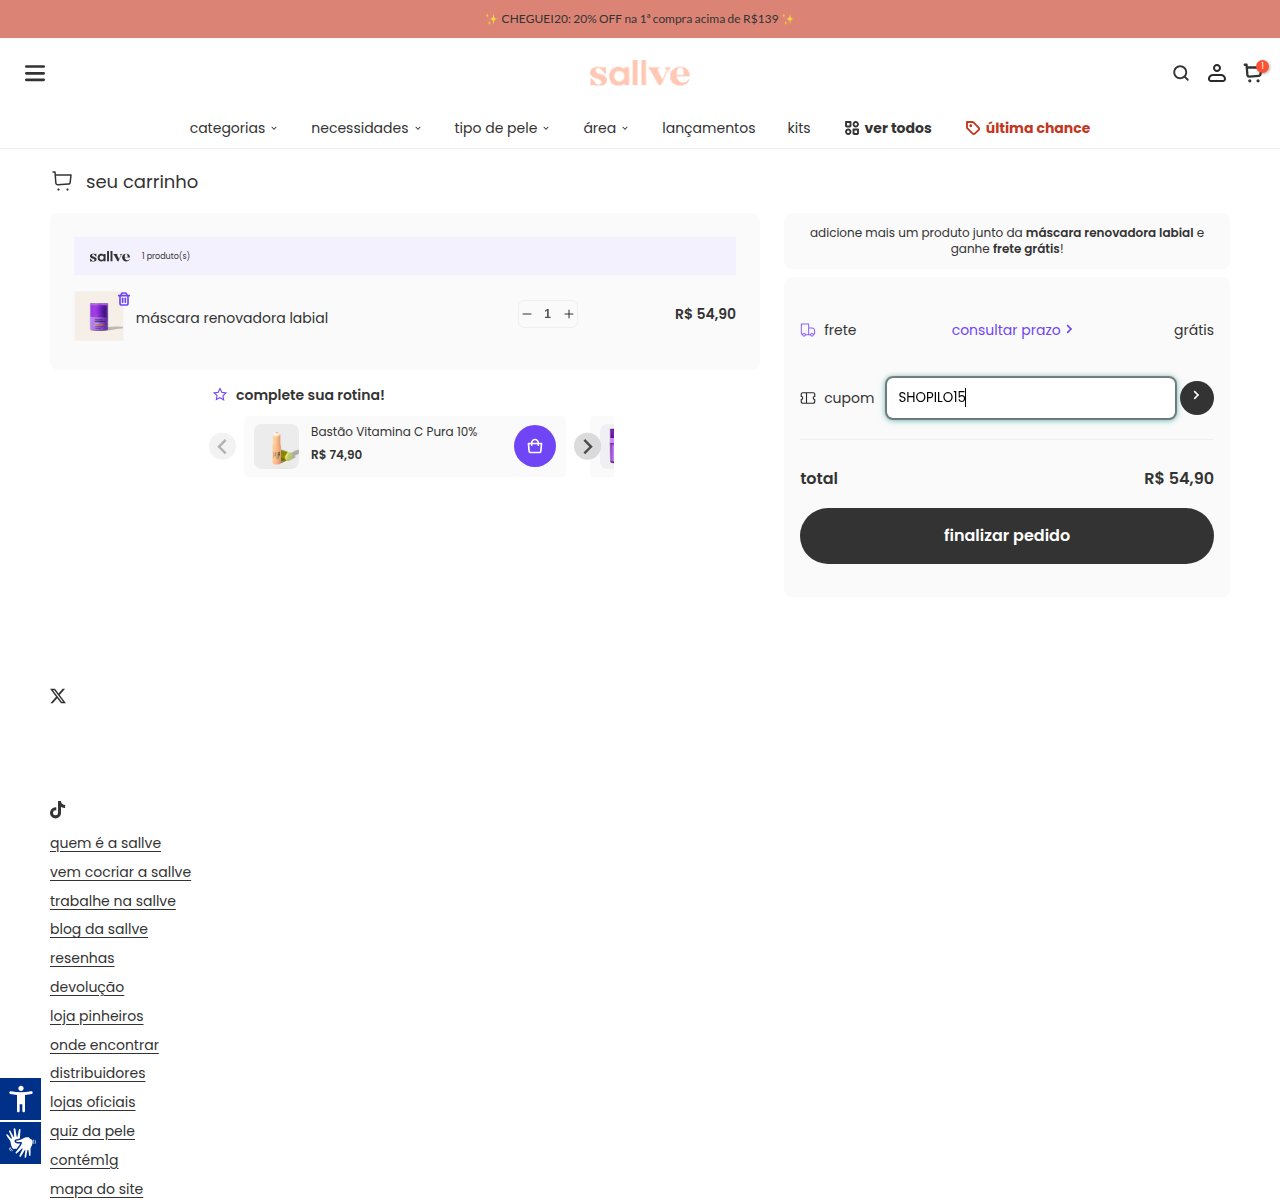Open the accessibility widget icon

pos(20,1099)
